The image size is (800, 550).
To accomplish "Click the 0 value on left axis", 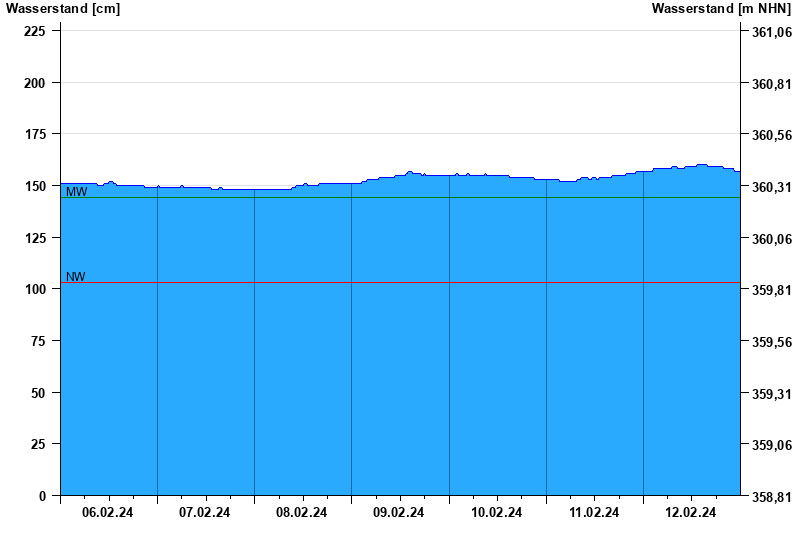I will click(42, 496).
